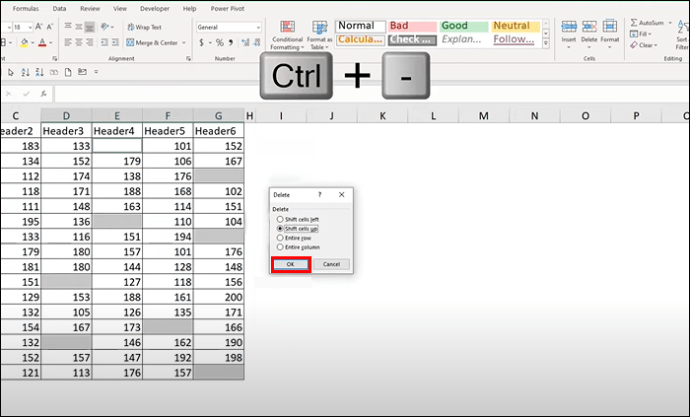Open the Formulas ribbon tab
690x417 pixels.
click(x=26, y=8)
